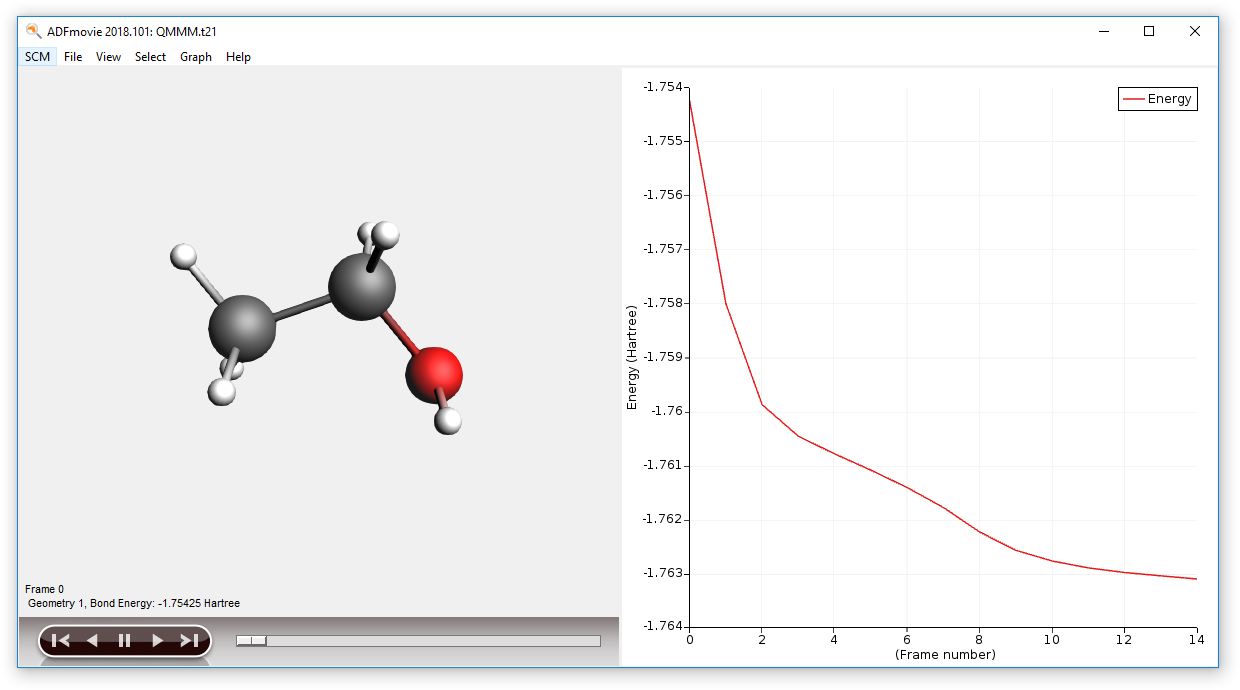The image size is (1240, 690).
Task: Minimize the ADFmovie window
Action: coord(1103,31)
